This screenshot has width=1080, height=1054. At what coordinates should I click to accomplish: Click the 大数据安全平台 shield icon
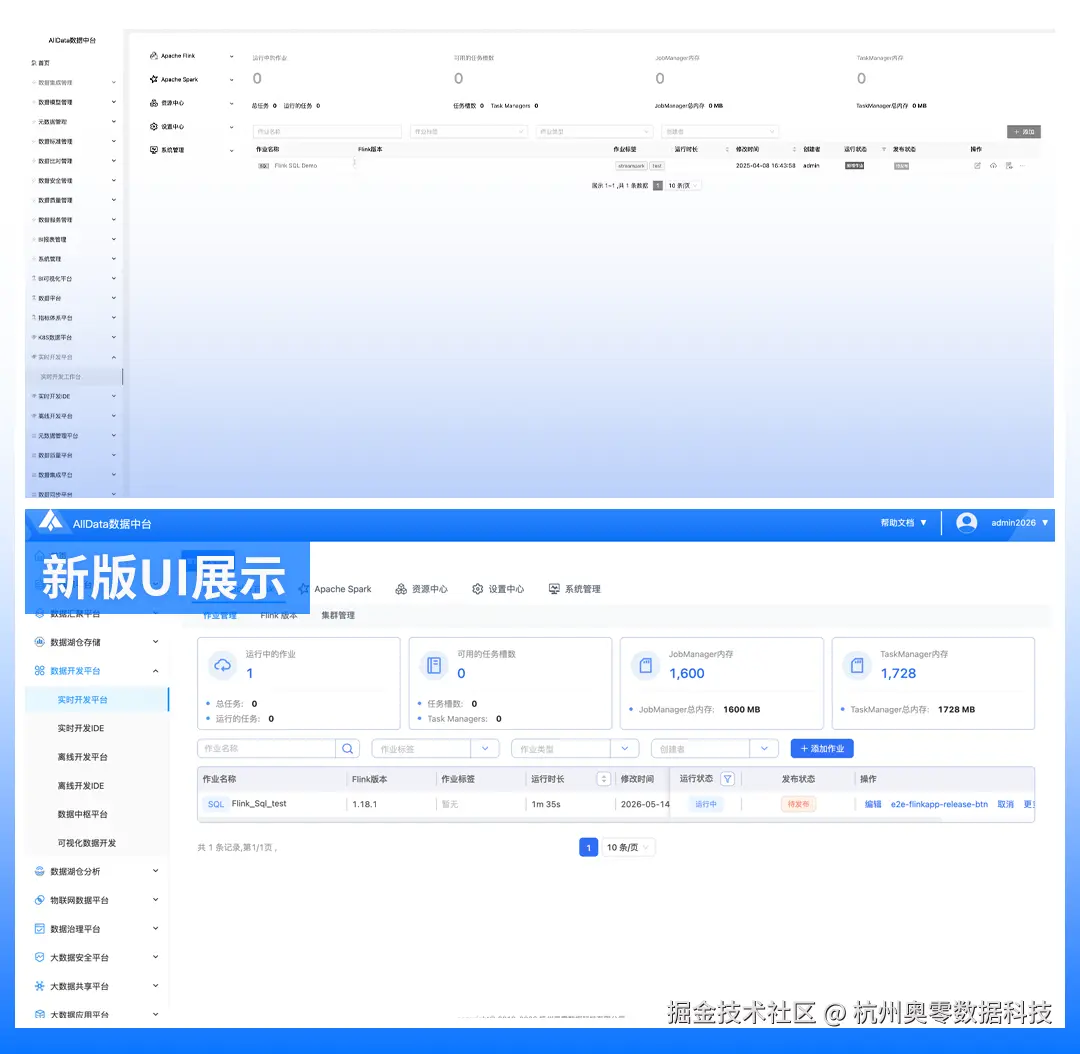(x=39, y=958)
